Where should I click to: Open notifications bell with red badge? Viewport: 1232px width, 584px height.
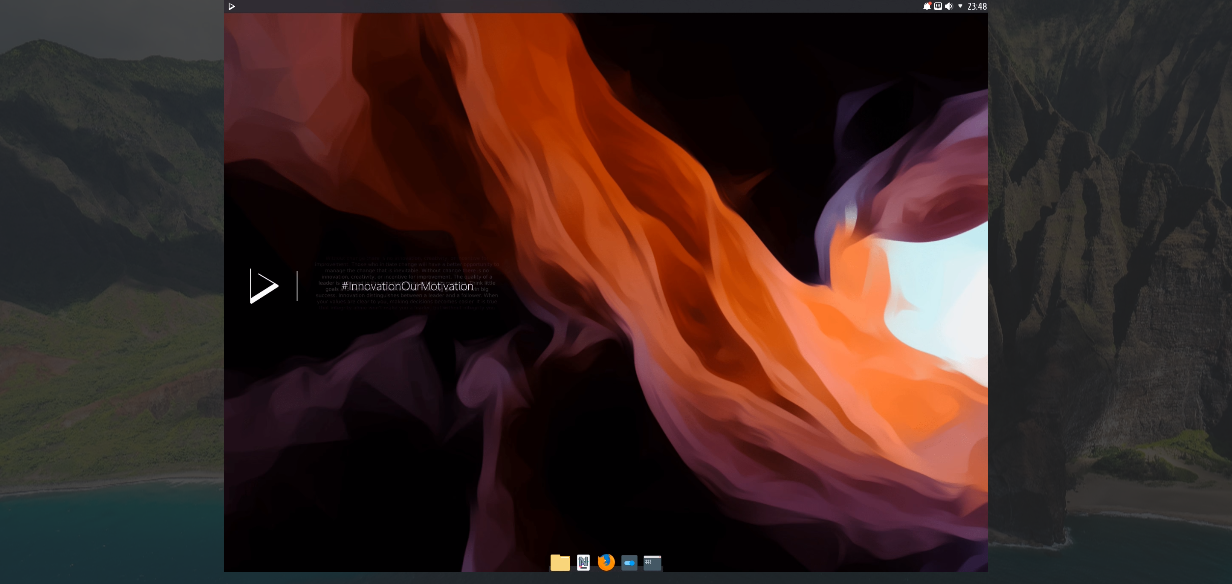(x=927, y=6)
